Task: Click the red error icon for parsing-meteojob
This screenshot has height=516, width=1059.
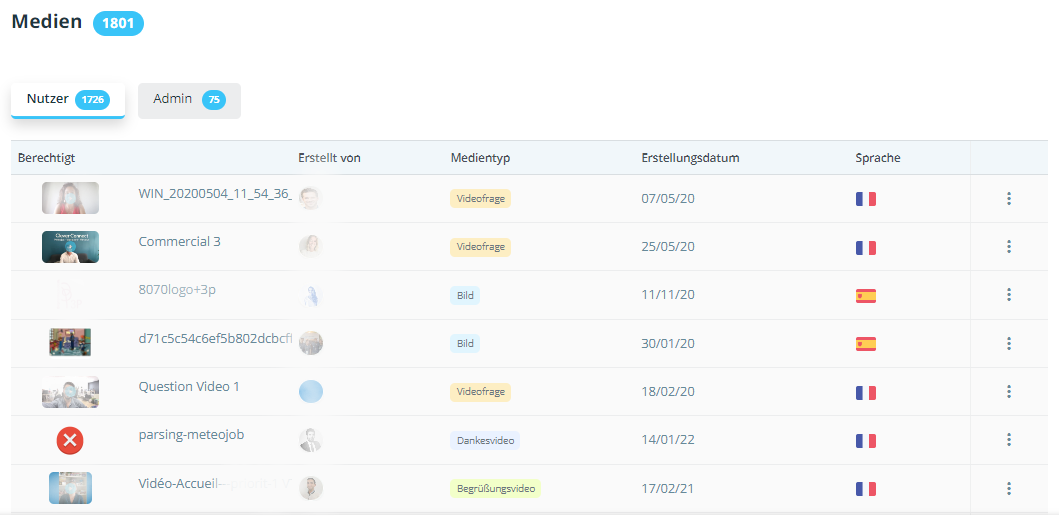Action: [70, 440]
